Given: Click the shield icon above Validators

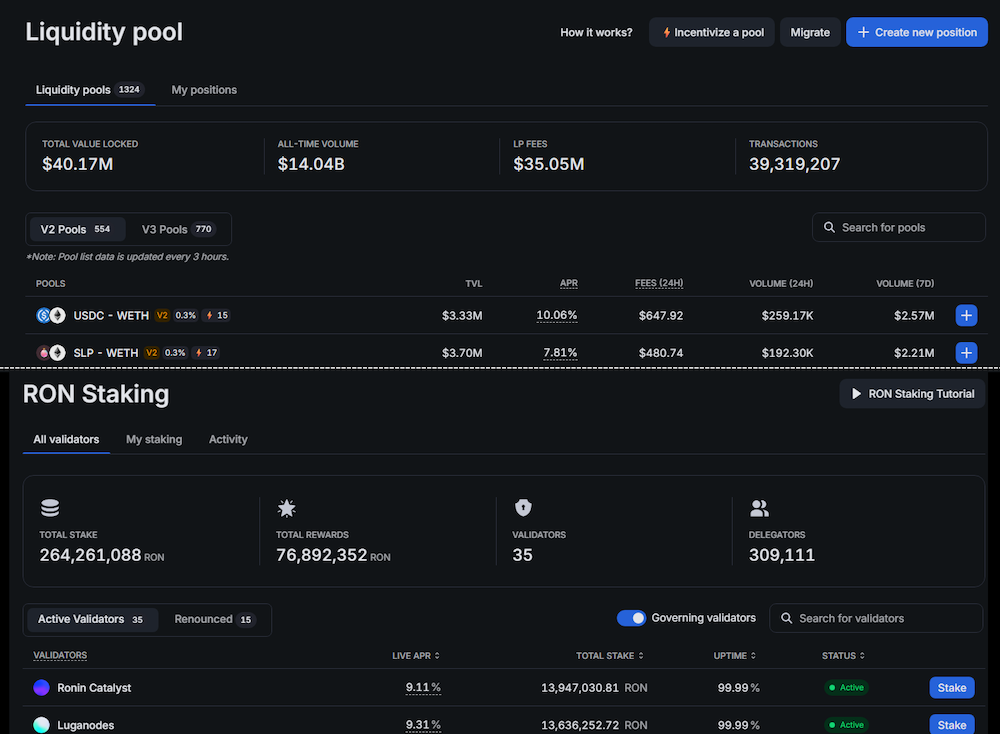Looking at the screenshot, I should click(523, 508).
